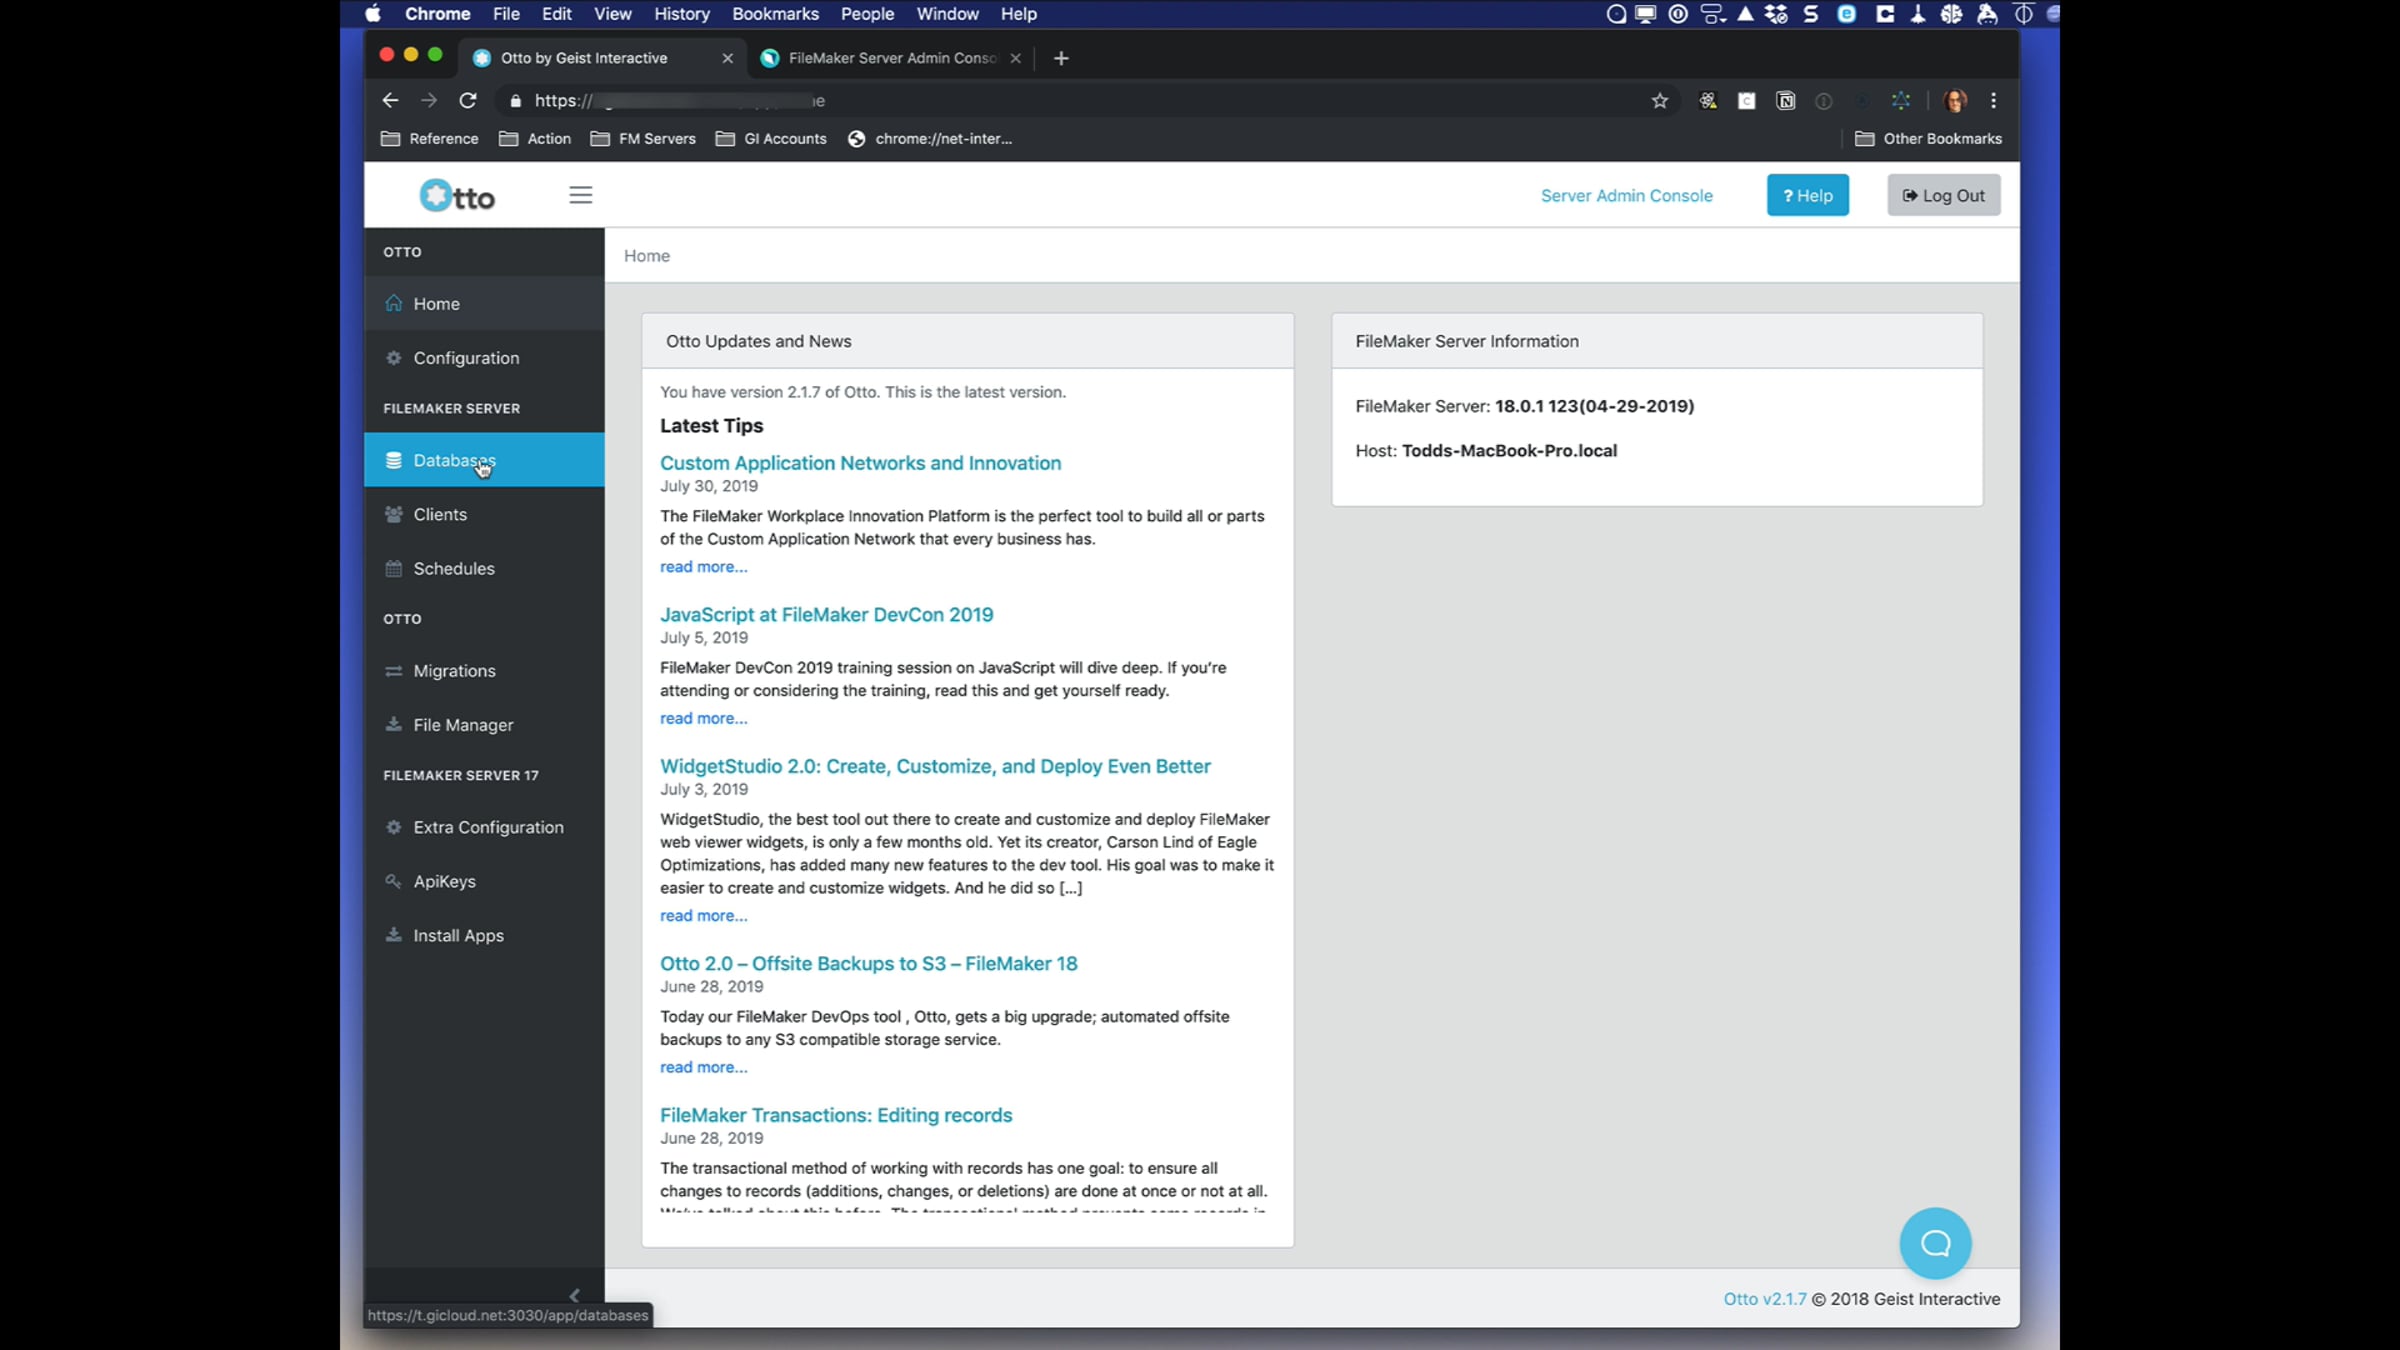Close the FileMaker Server Admin Console tab

pyautogui.click(x=1015, y=58)
